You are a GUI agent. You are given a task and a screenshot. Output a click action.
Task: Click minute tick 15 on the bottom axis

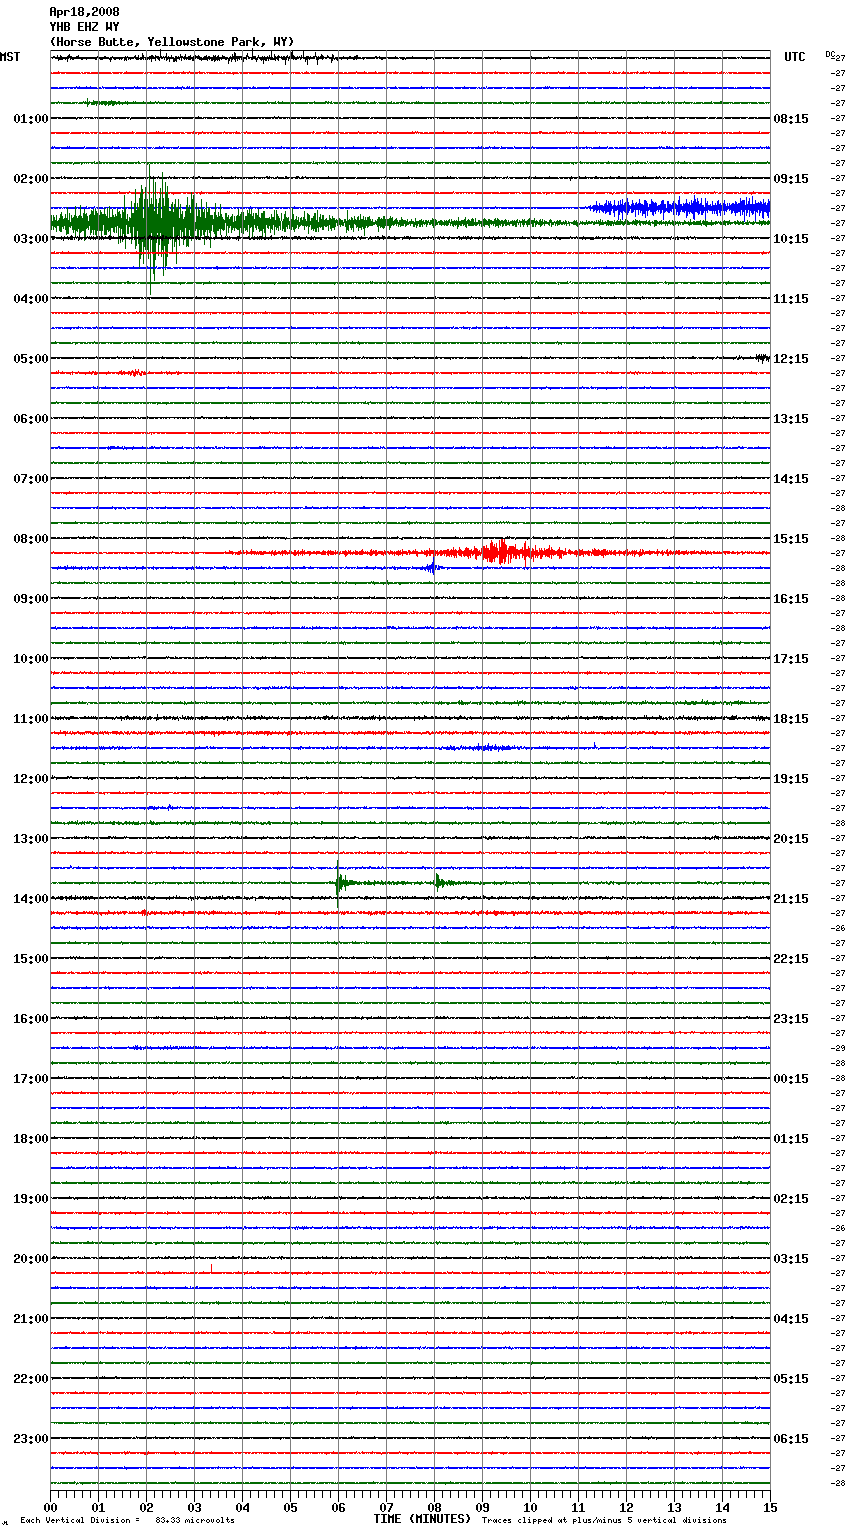770,1507
